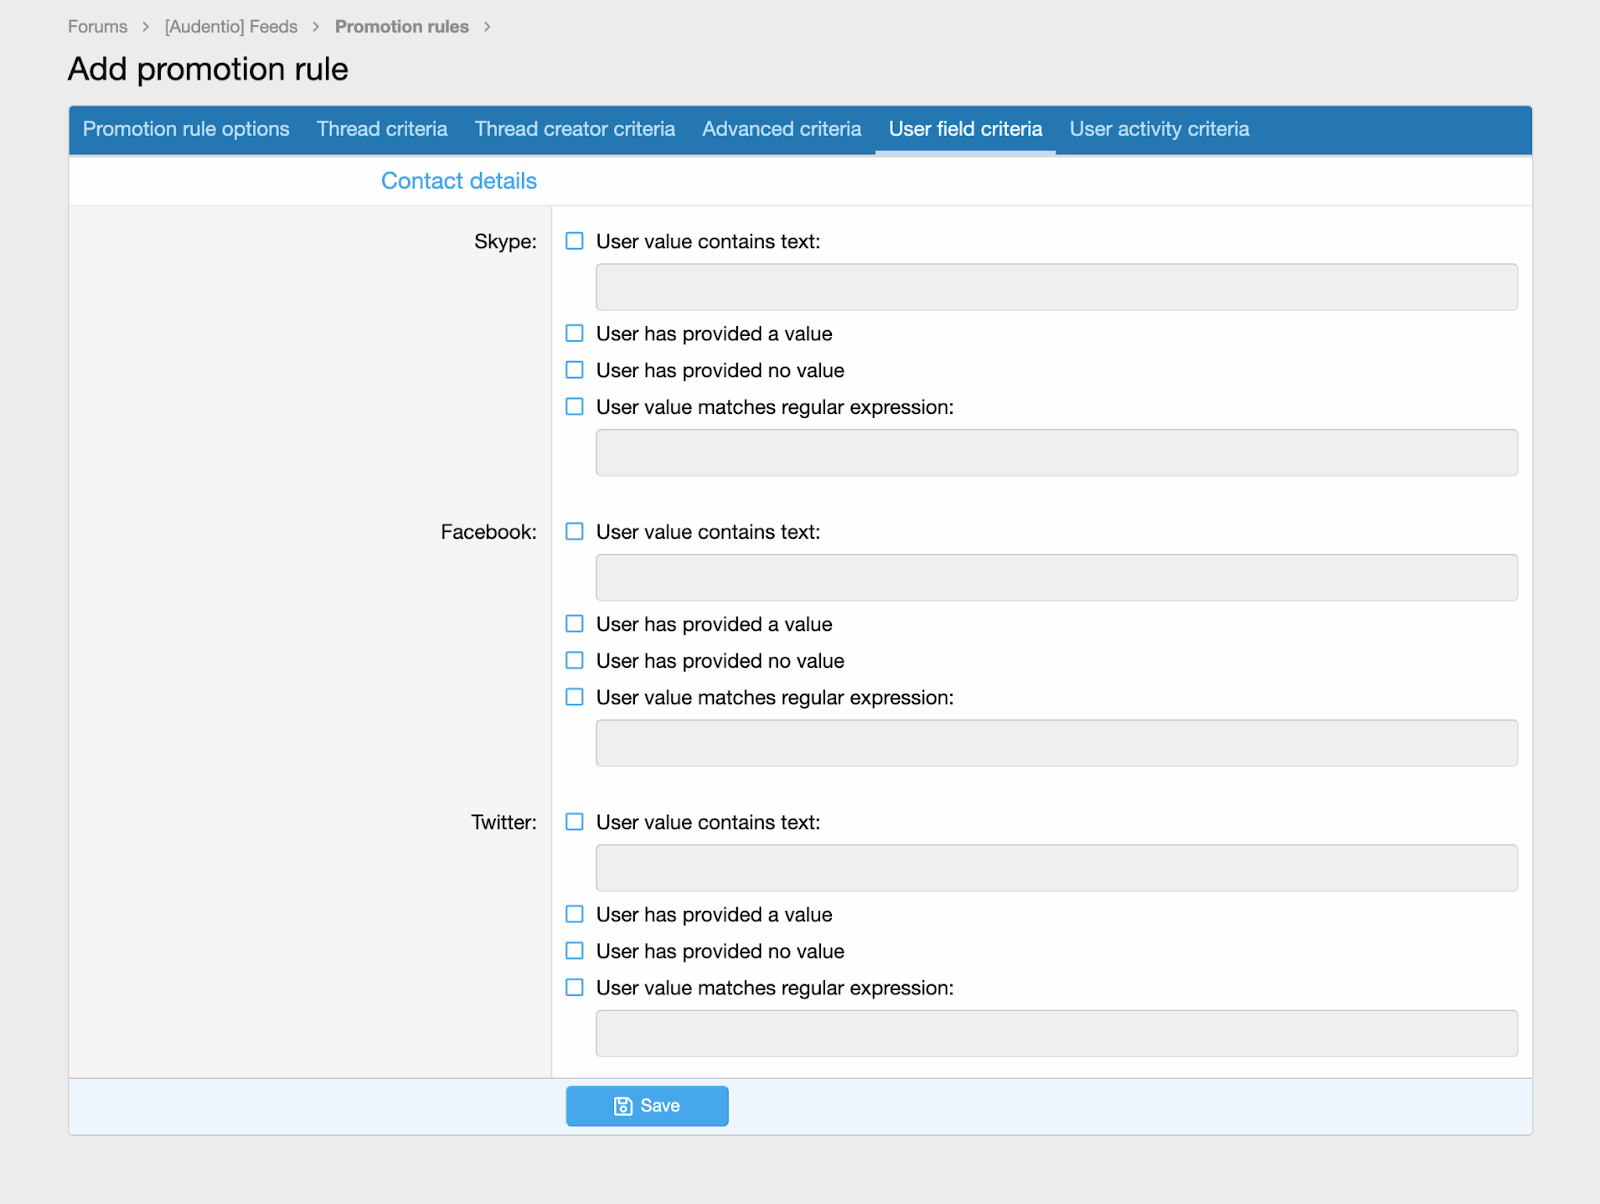Click the Skype contains-text input field
Viewport: 1600px width, 1204px height.
pyautogui.click(x=1056, y=287)
